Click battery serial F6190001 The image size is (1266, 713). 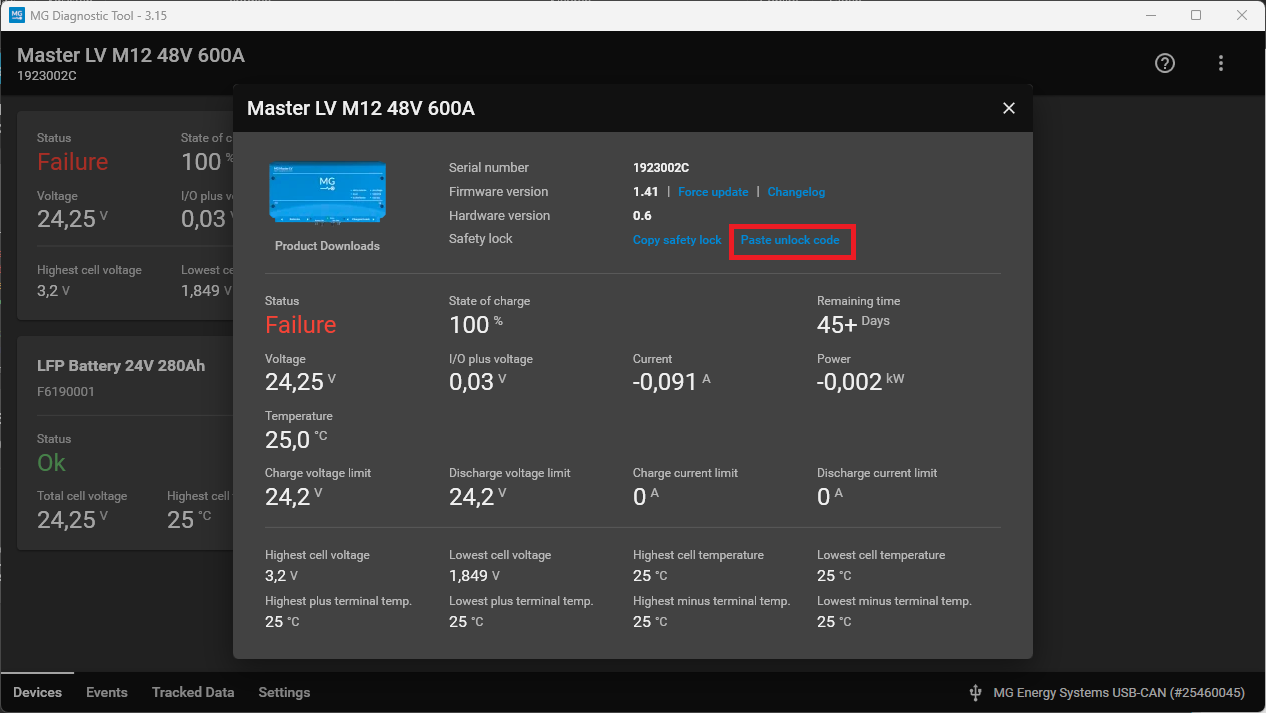66,392
